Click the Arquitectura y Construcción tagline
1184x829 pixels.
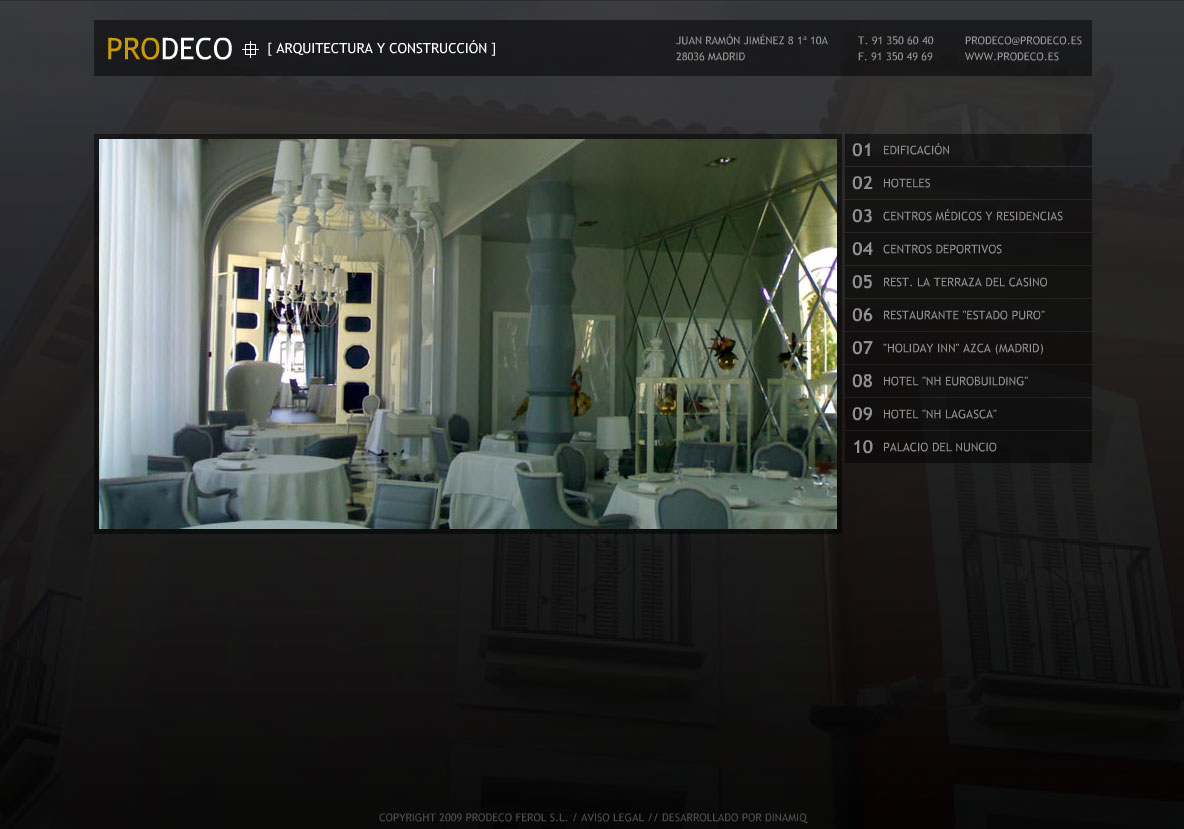pyautogui.click(x=382, y=48)
